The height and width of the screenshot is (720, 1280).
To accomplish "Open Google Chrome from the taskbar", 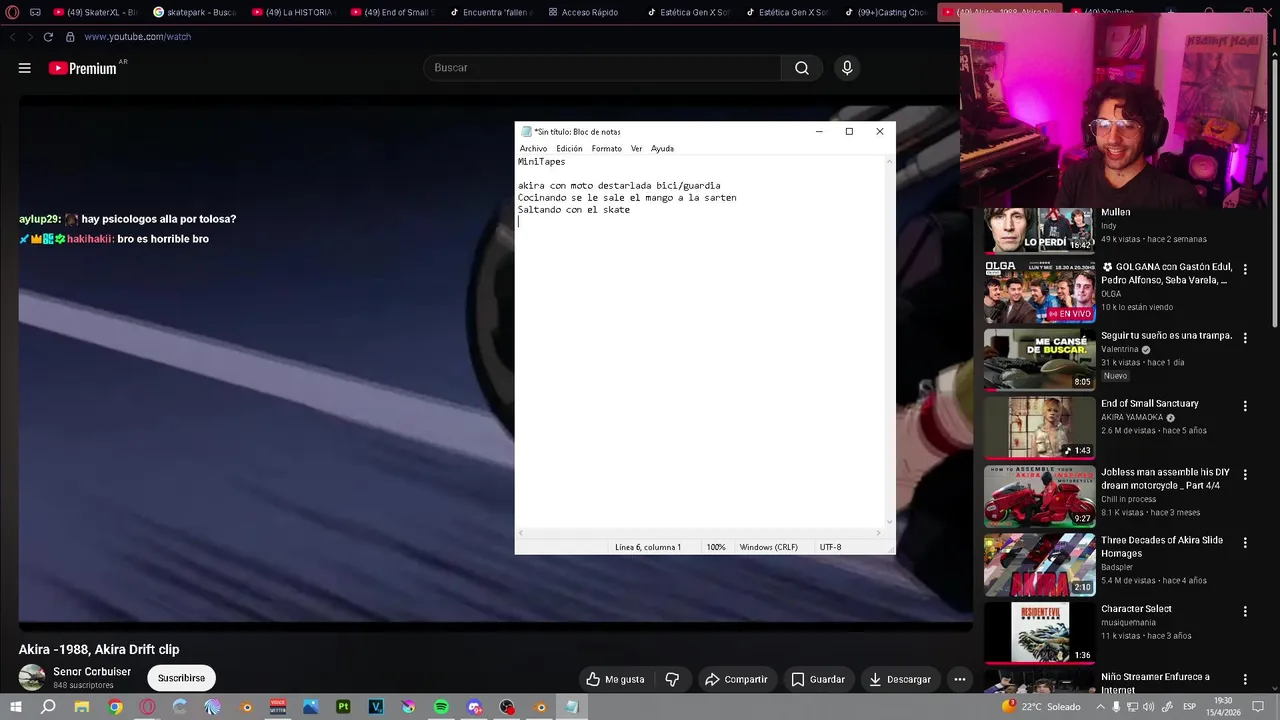I will click(x=115, y=707).
